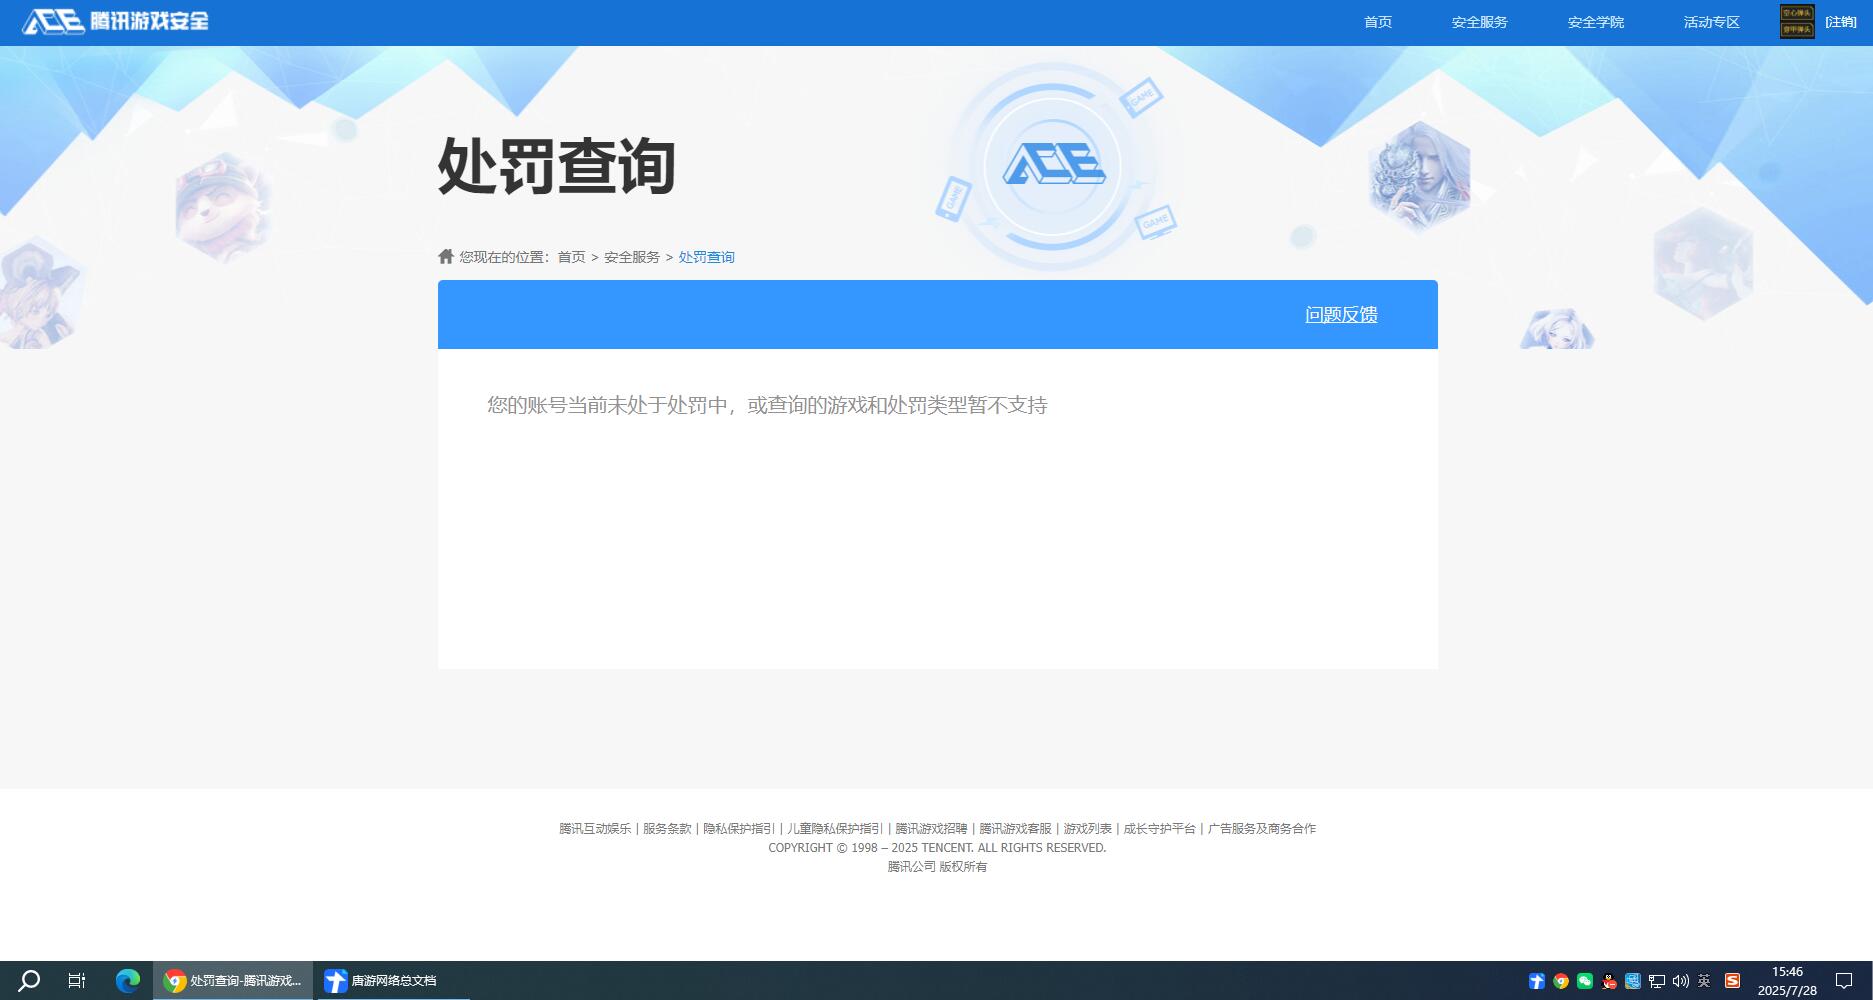Click the 注销 logout link
The height and width of the screenshot is (1000, 1873).
(x=1841, y=22)
